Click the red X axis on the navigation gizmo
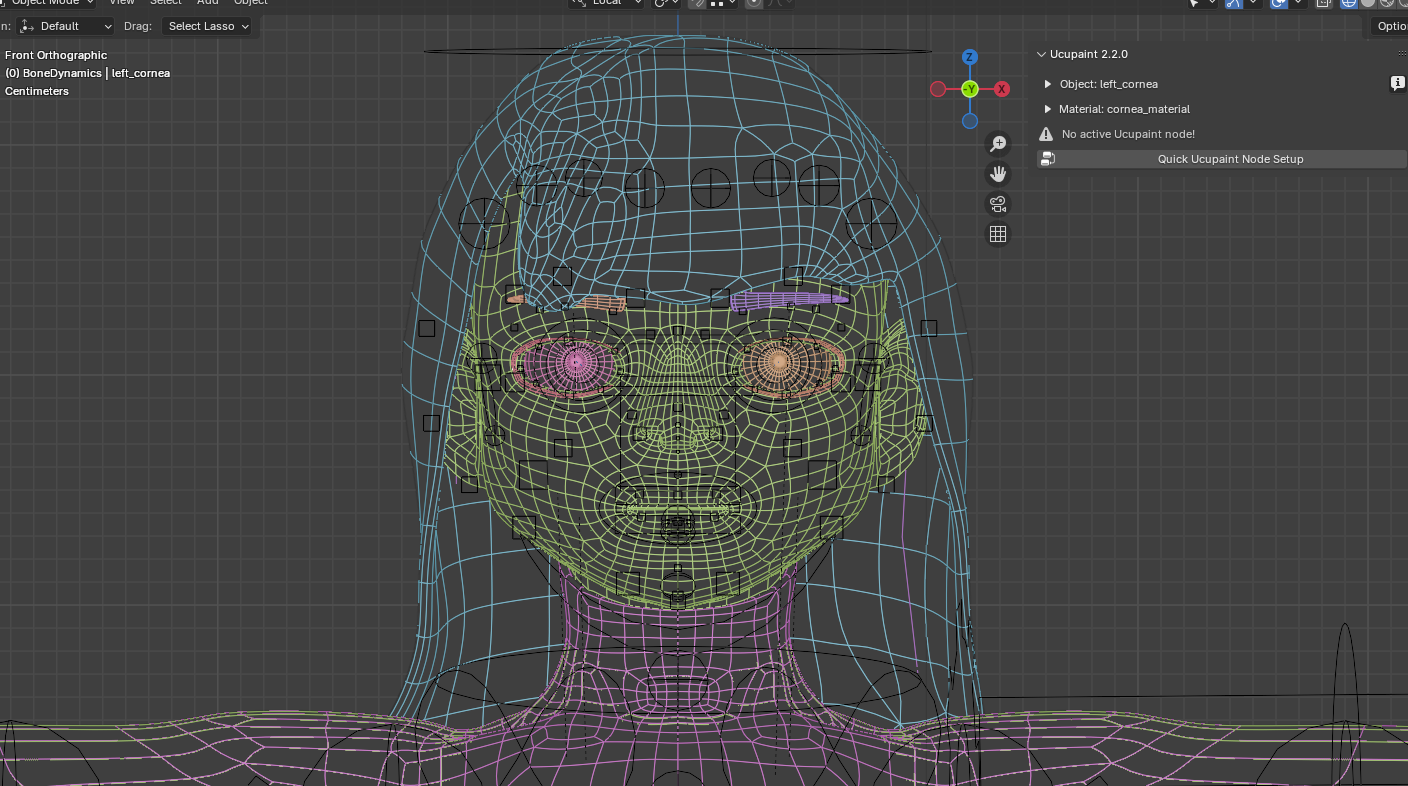 tap(1002, 89)
